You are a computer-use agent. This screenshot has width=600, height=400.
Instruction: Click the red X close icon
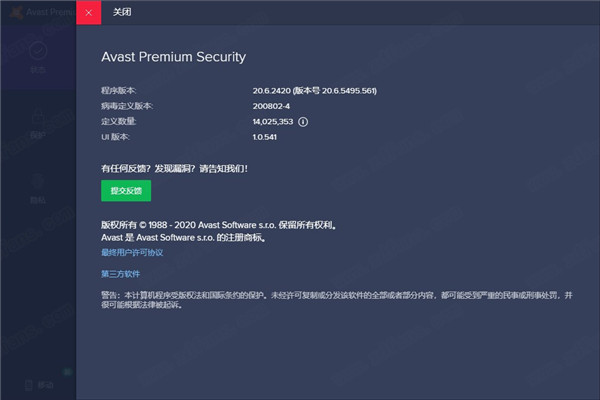tap(89, 13)
